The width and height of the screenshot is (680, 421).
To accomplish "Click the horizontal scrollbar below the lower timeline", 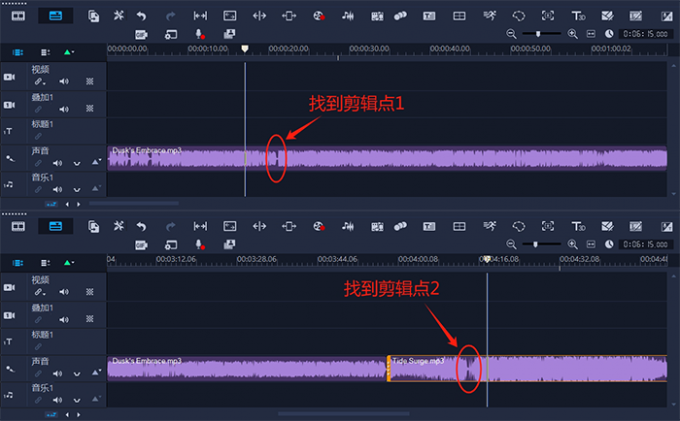I will click(343, 414).
